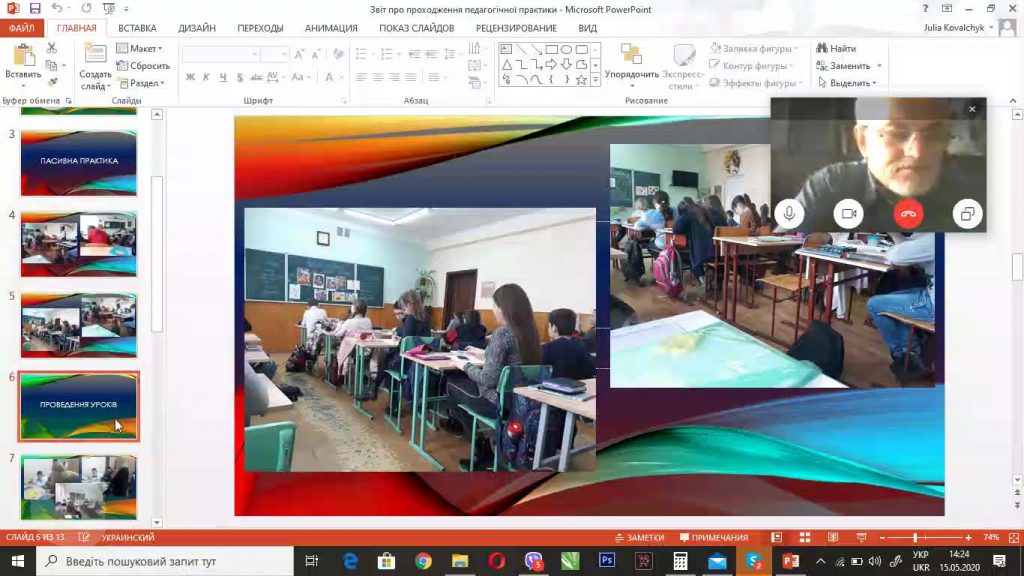
Task: Toggle the Заметки notes pane in status bar
Action: pyautogui.click(x=639, y=537)
